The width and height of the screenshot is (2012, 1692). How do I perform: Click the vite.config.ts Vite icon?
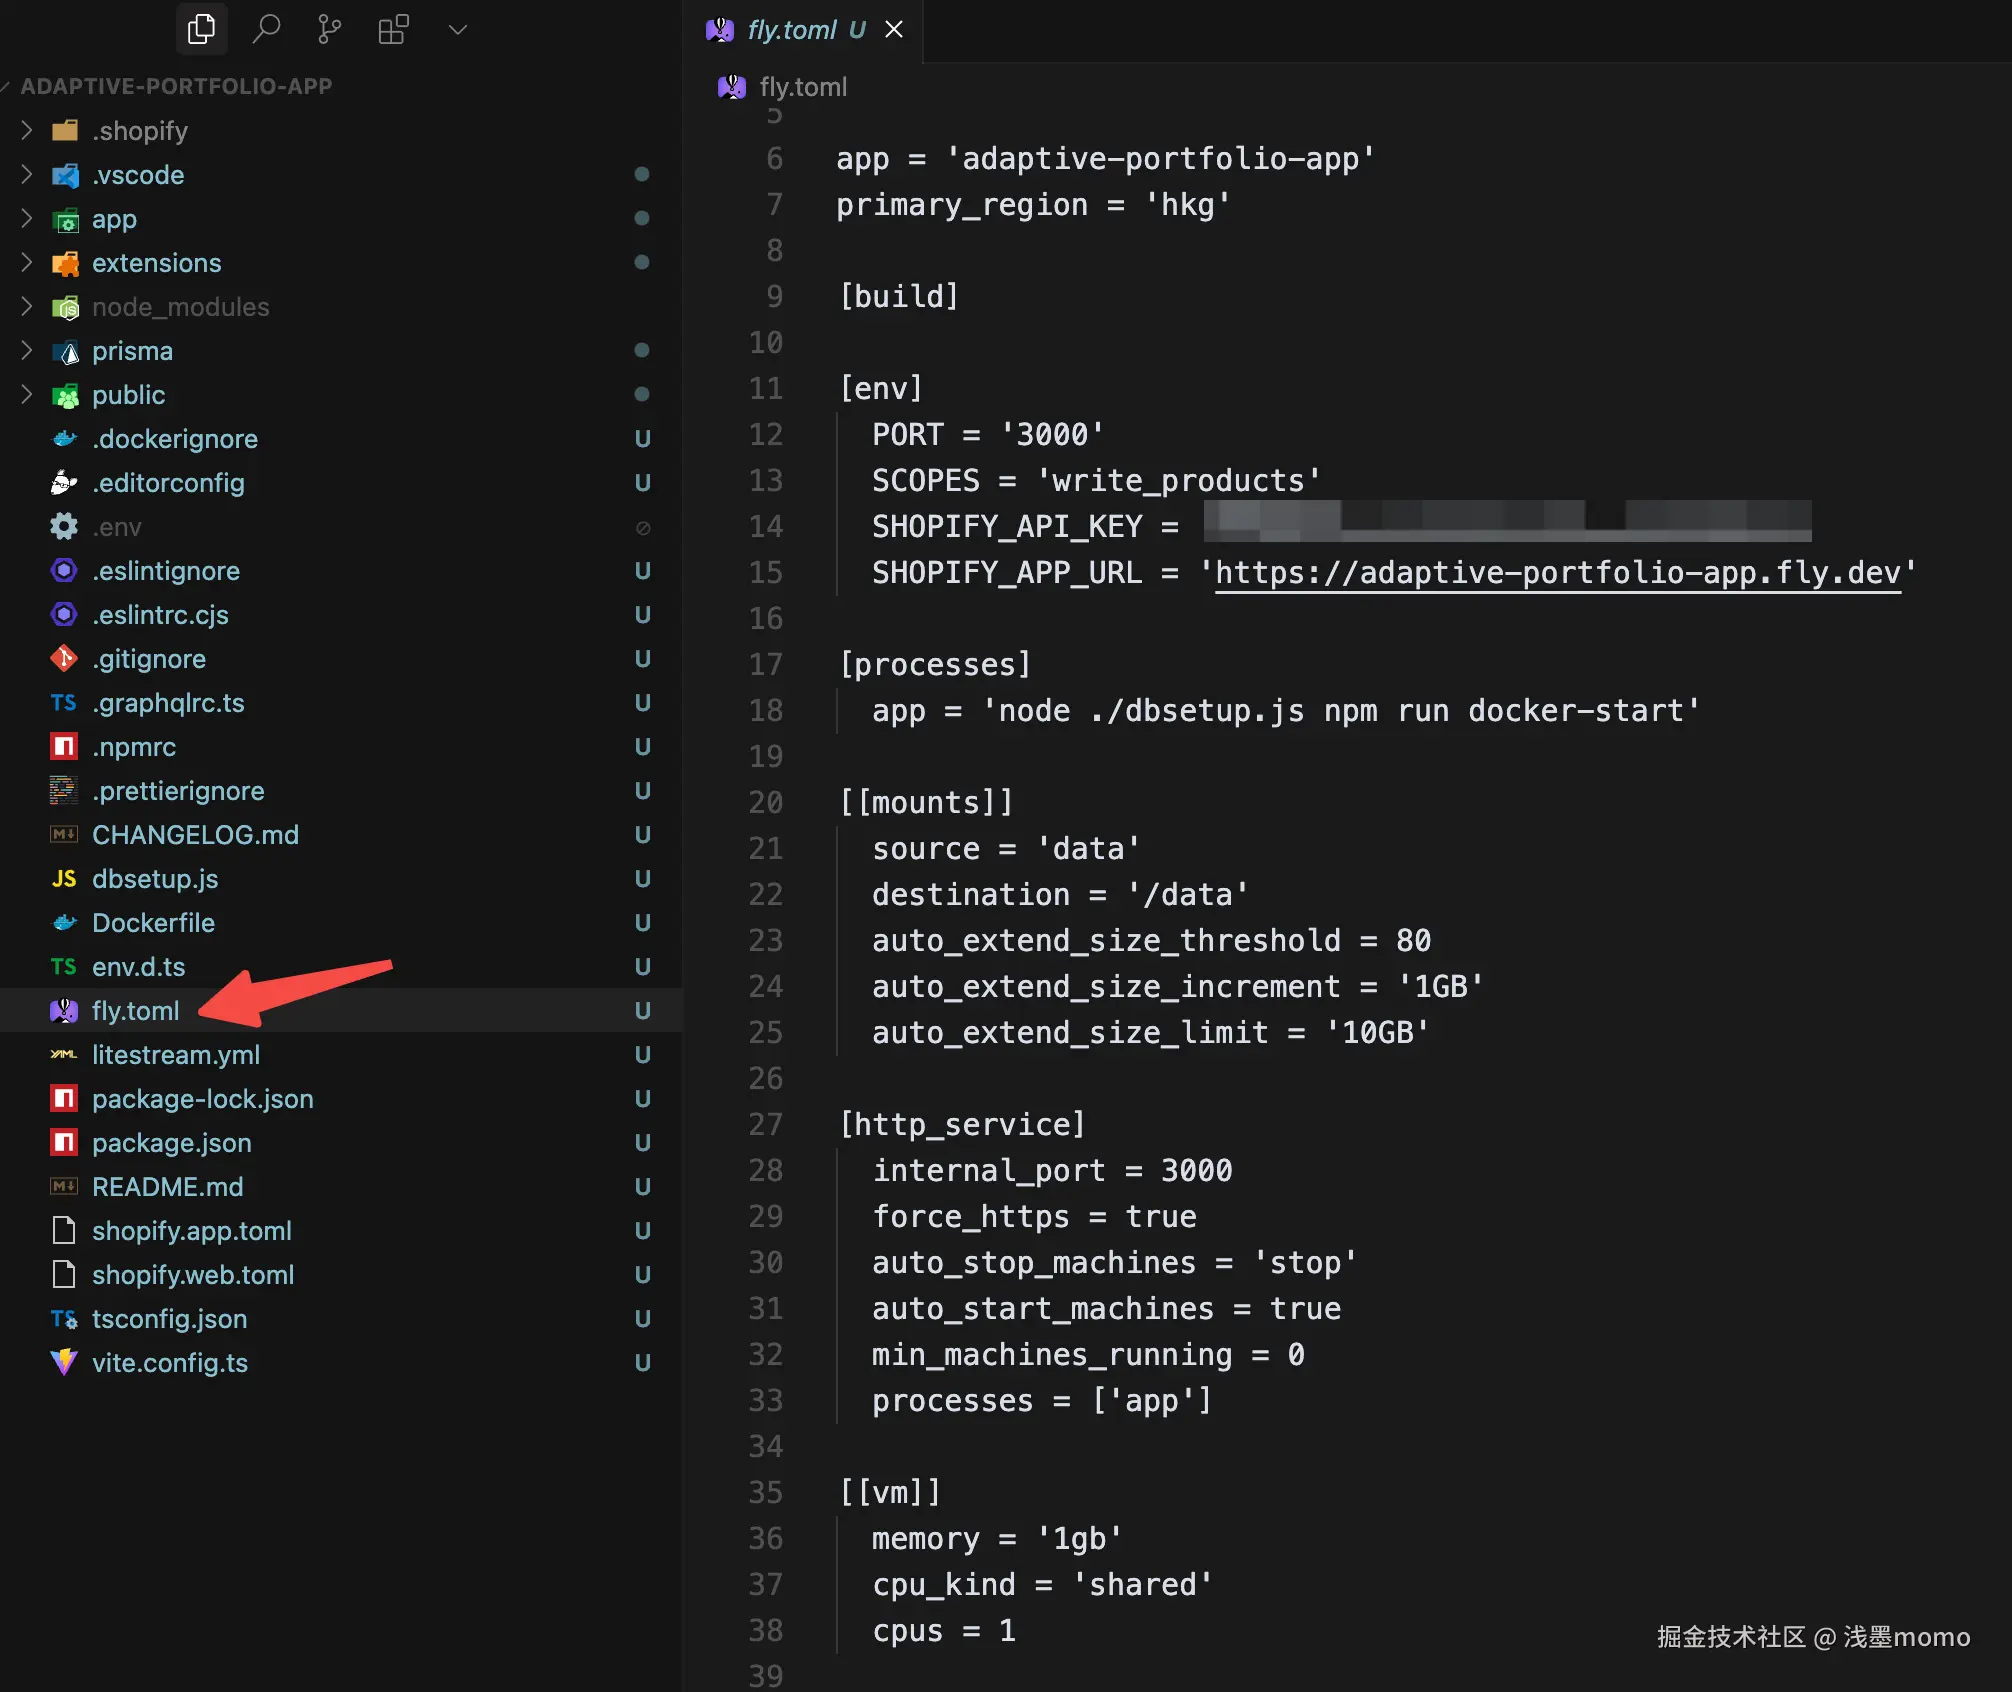pos(64,1362)
